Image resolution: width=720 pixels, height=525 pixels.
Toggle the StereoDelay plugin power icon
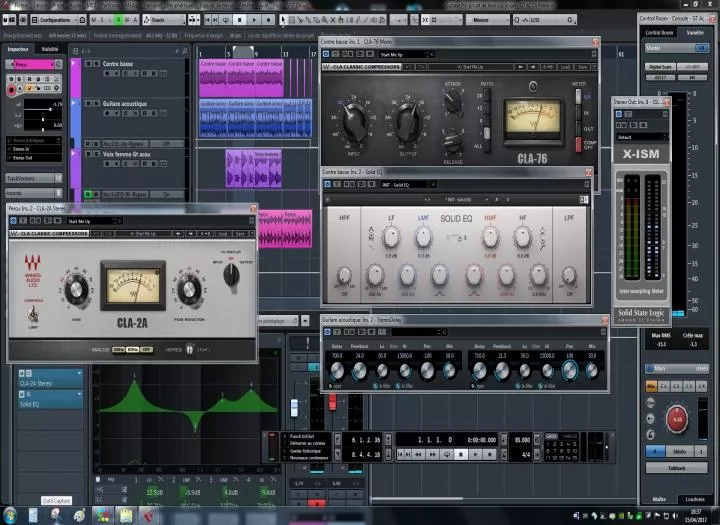coord(327,332)
